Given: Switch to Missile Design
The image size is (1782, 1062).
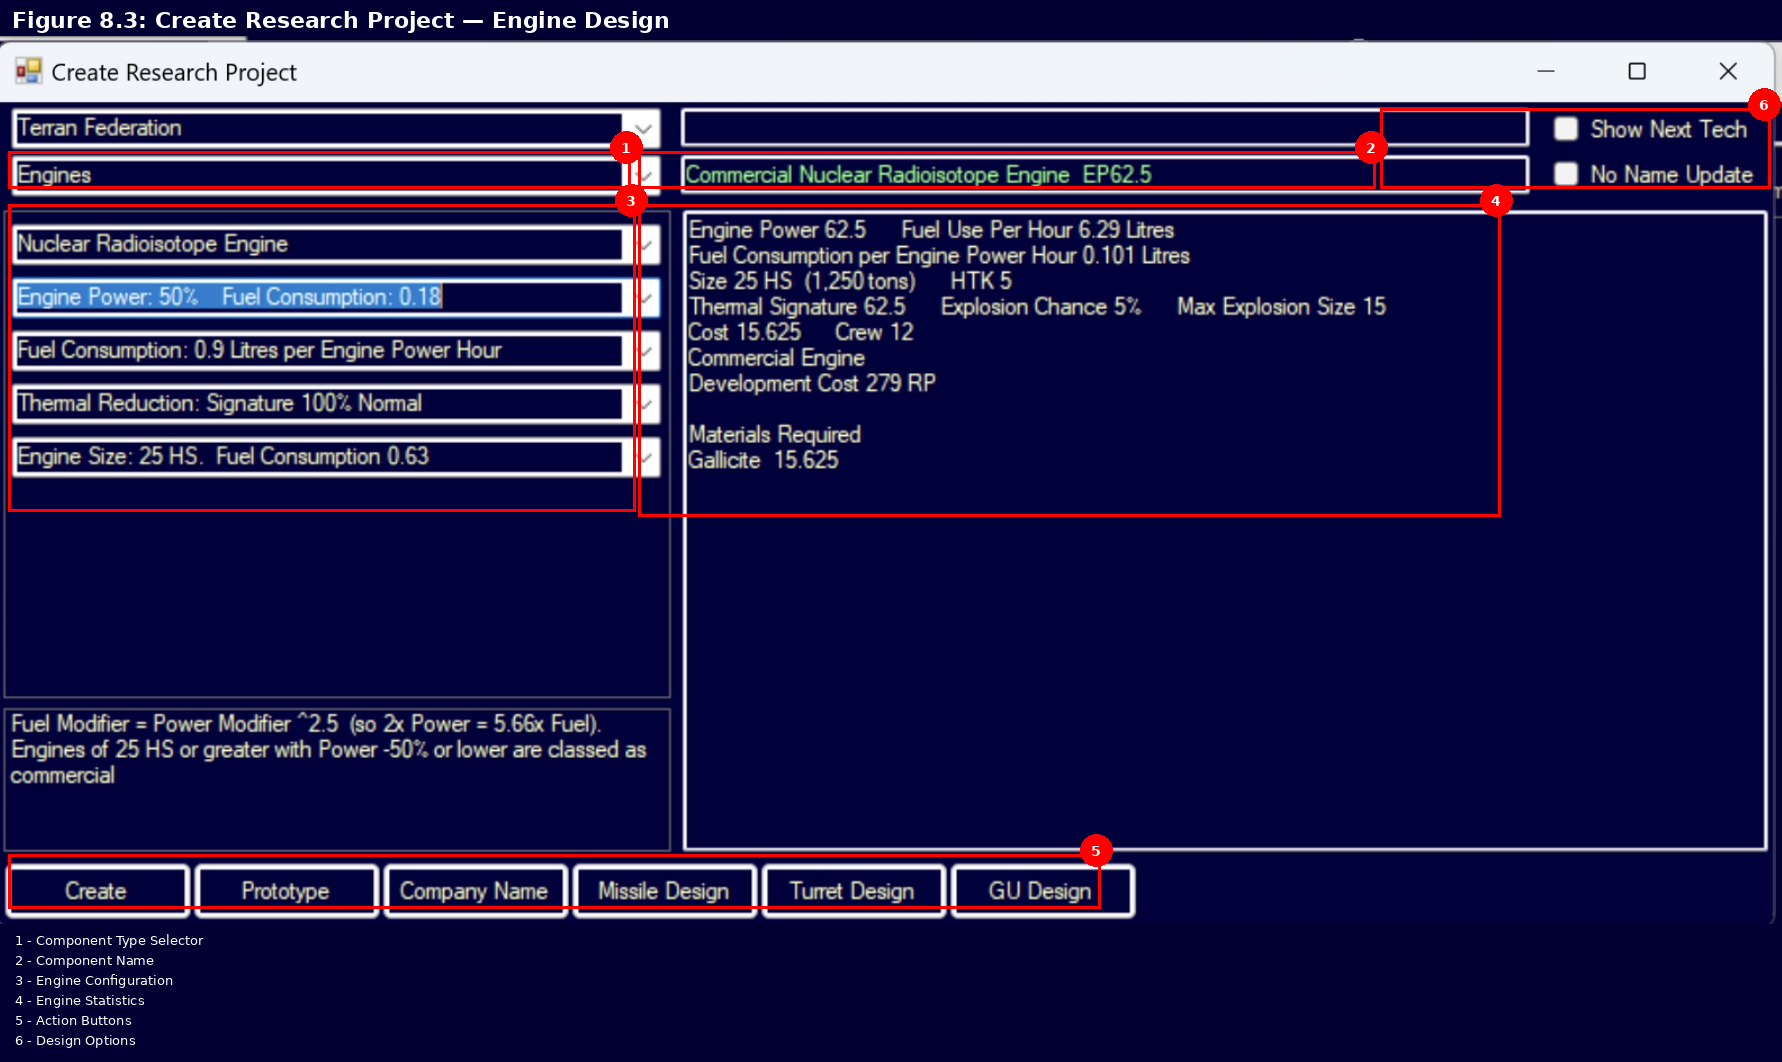Looking at the screenshot, I should coord(663,890).
